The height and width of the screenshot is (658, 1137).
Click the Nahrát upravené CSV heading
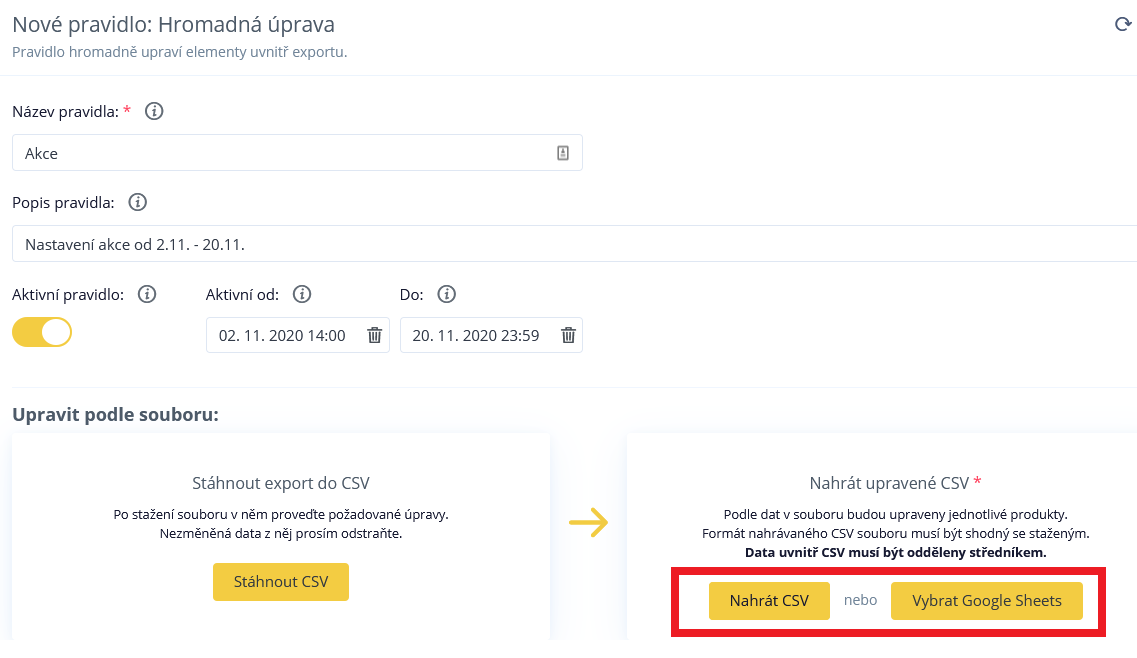889,483
